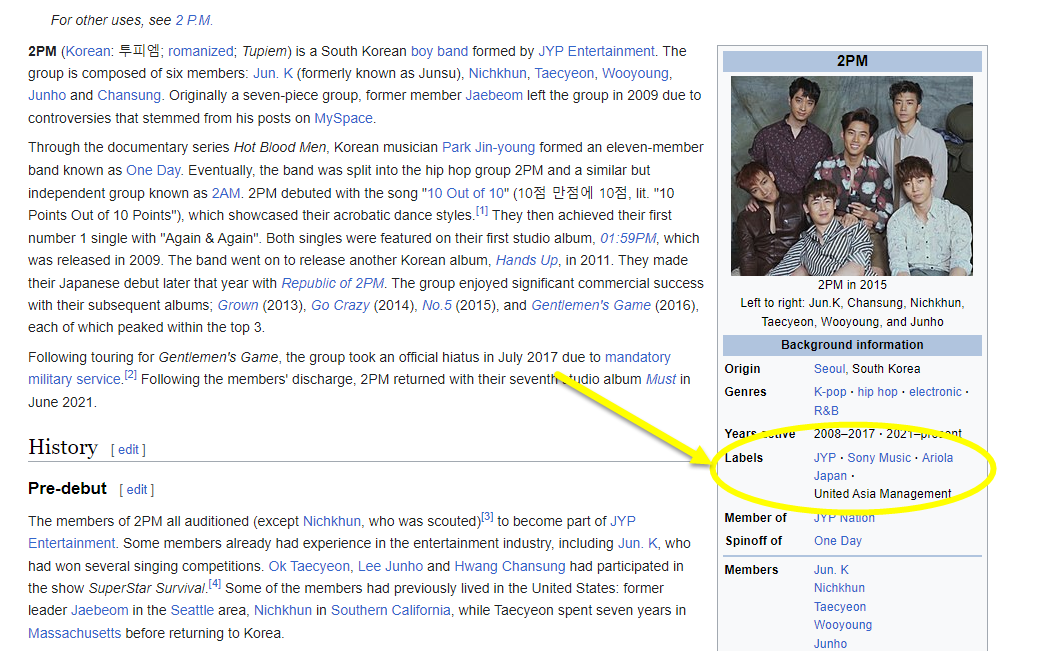Jump to citation footnote 1
Viewport: 1049px width, 651px height.
482,212
